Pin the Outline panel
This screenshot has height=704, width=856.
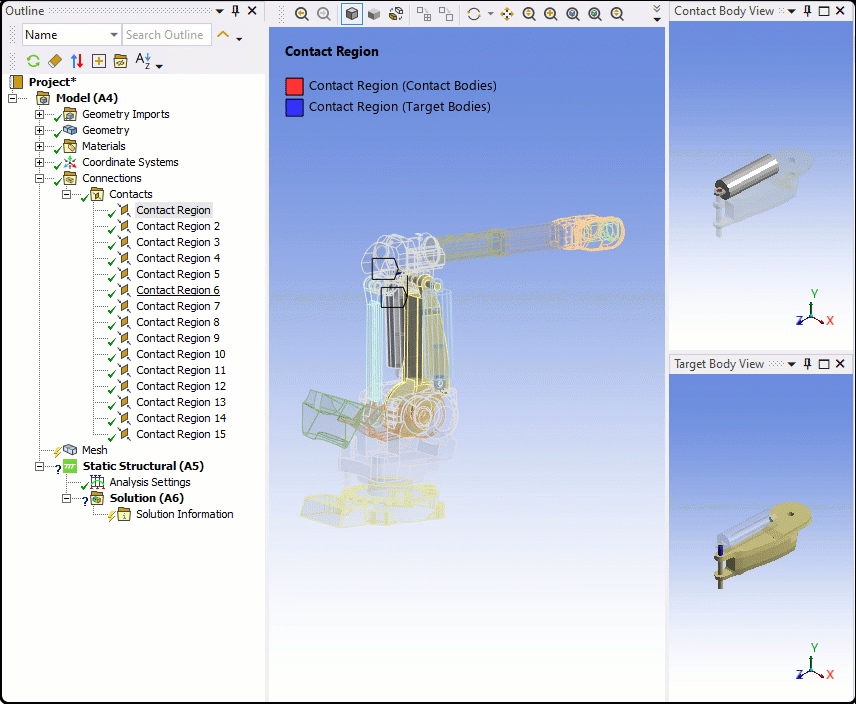point(235,11)
